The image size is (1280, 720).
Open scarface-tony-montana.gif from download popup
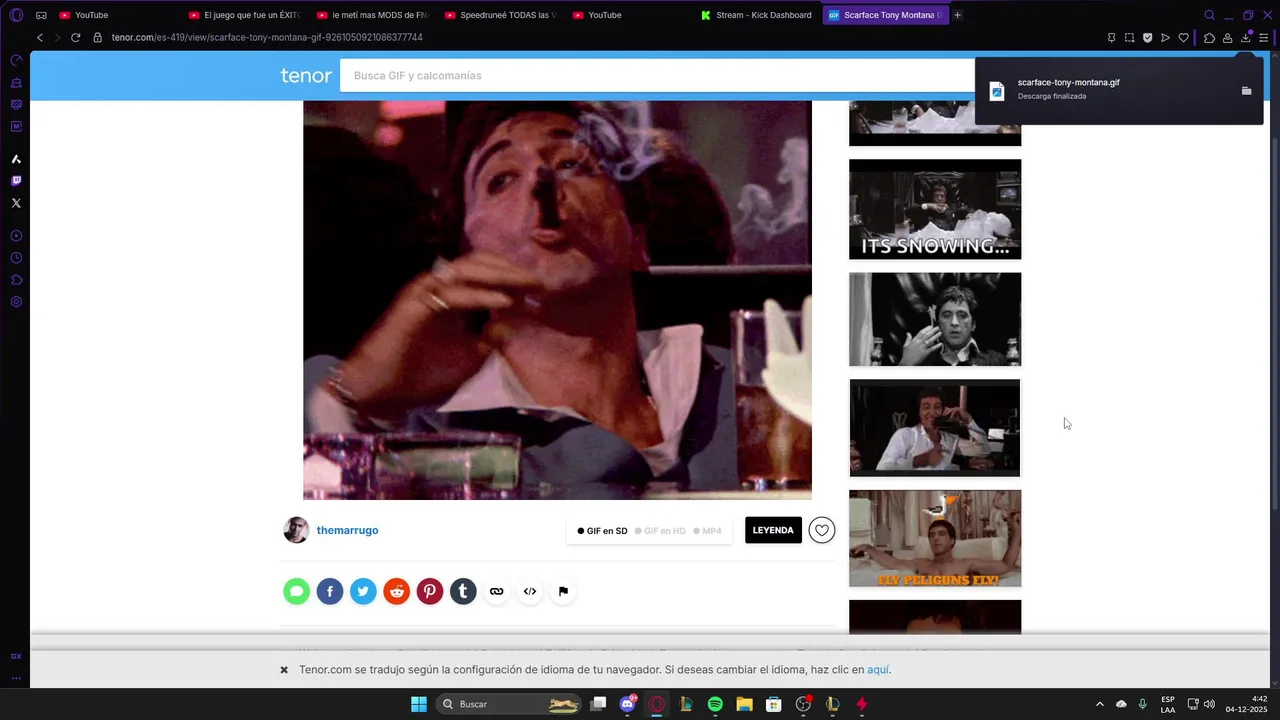pyautogui.click(x=1069, y=82)
